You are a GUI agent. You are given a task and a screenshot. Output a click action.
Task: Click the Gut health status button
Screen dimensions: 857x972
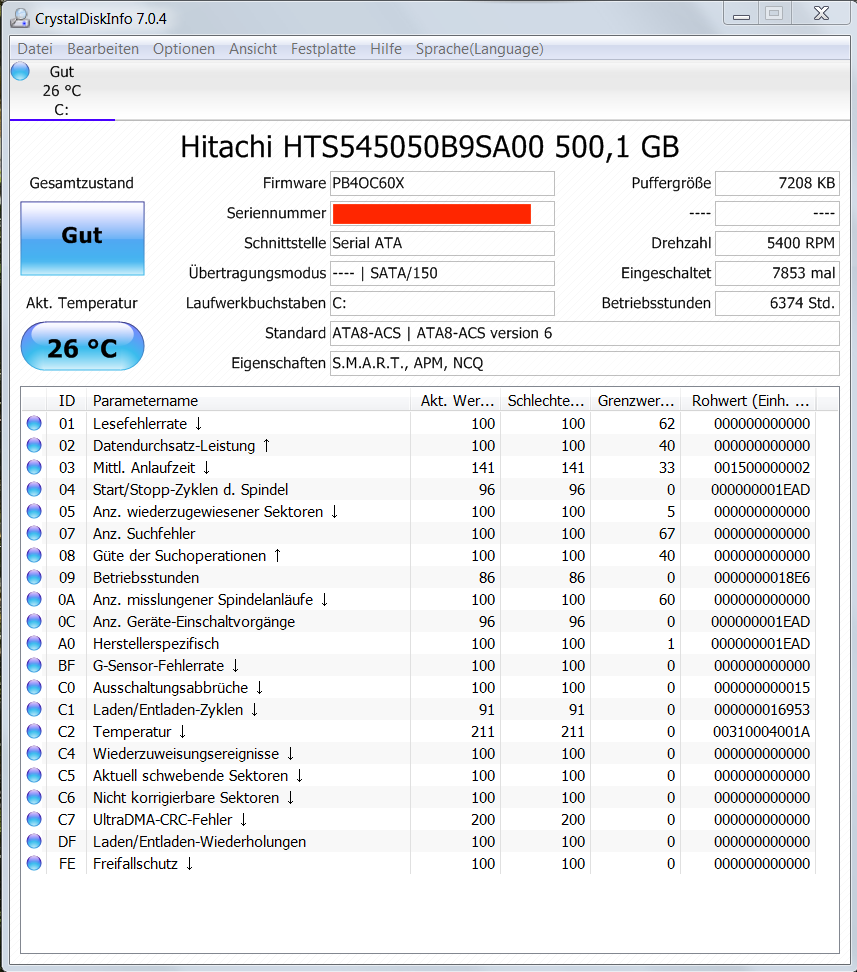click(82, 238)
